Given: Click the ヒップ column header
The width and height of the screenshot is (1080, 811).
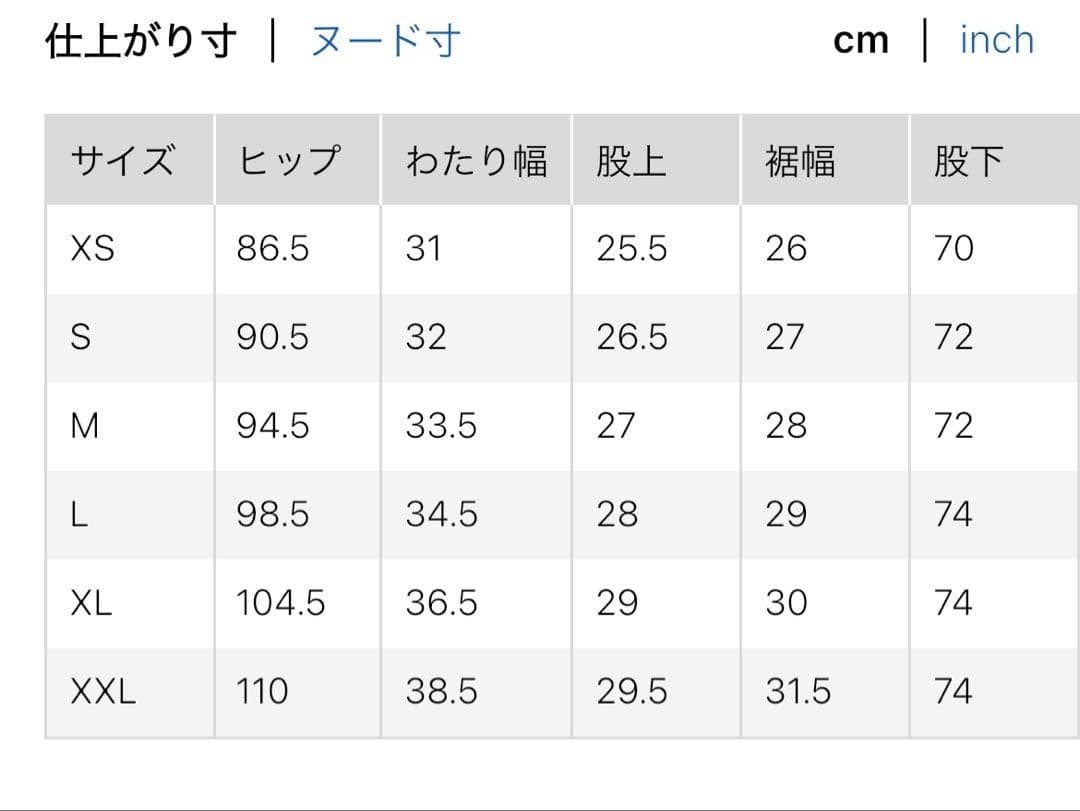Looking at the screenshot, I should tap(289, 161).
